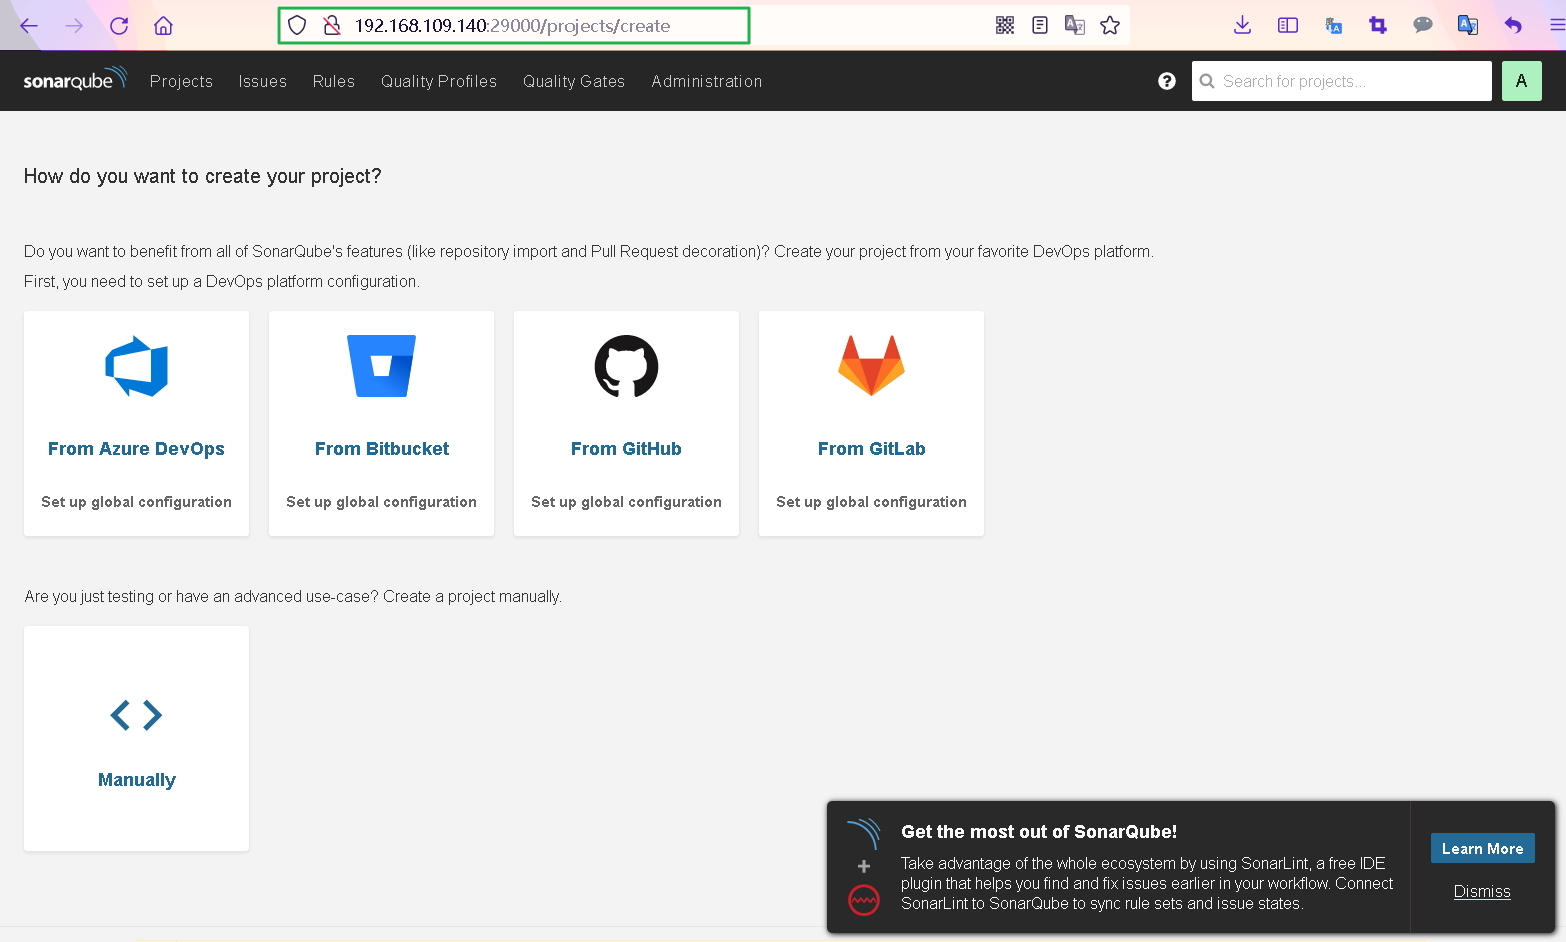Image resolution: width=1566 pixels, height=942 pixels.
Task: Focus the Search for projects field
Action: 1341,81
